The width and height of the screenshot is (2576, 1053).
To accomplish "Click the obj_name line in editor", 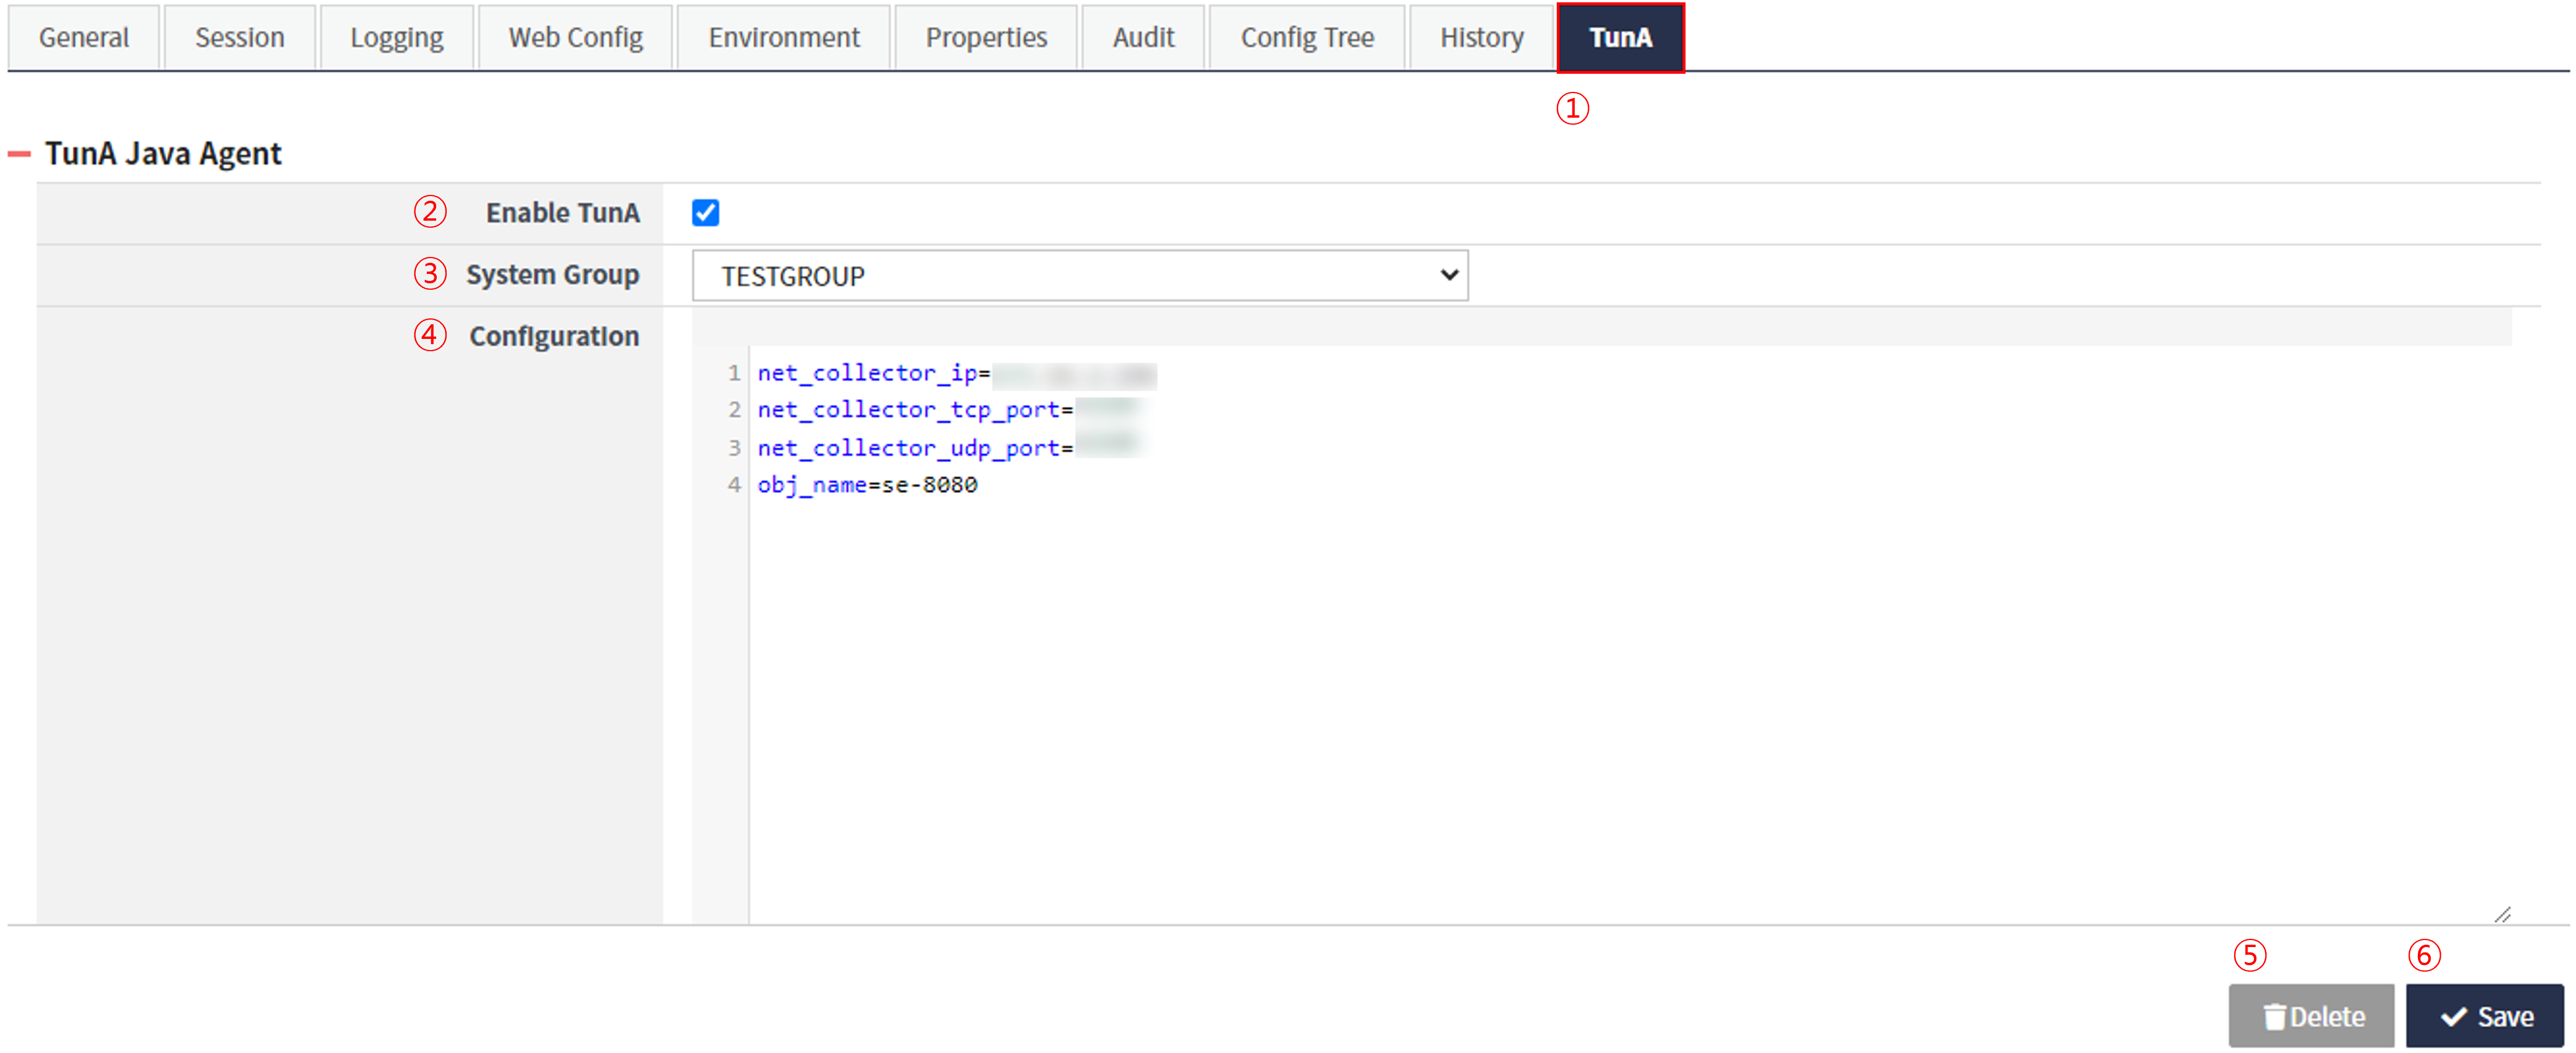I will (866, 485).
